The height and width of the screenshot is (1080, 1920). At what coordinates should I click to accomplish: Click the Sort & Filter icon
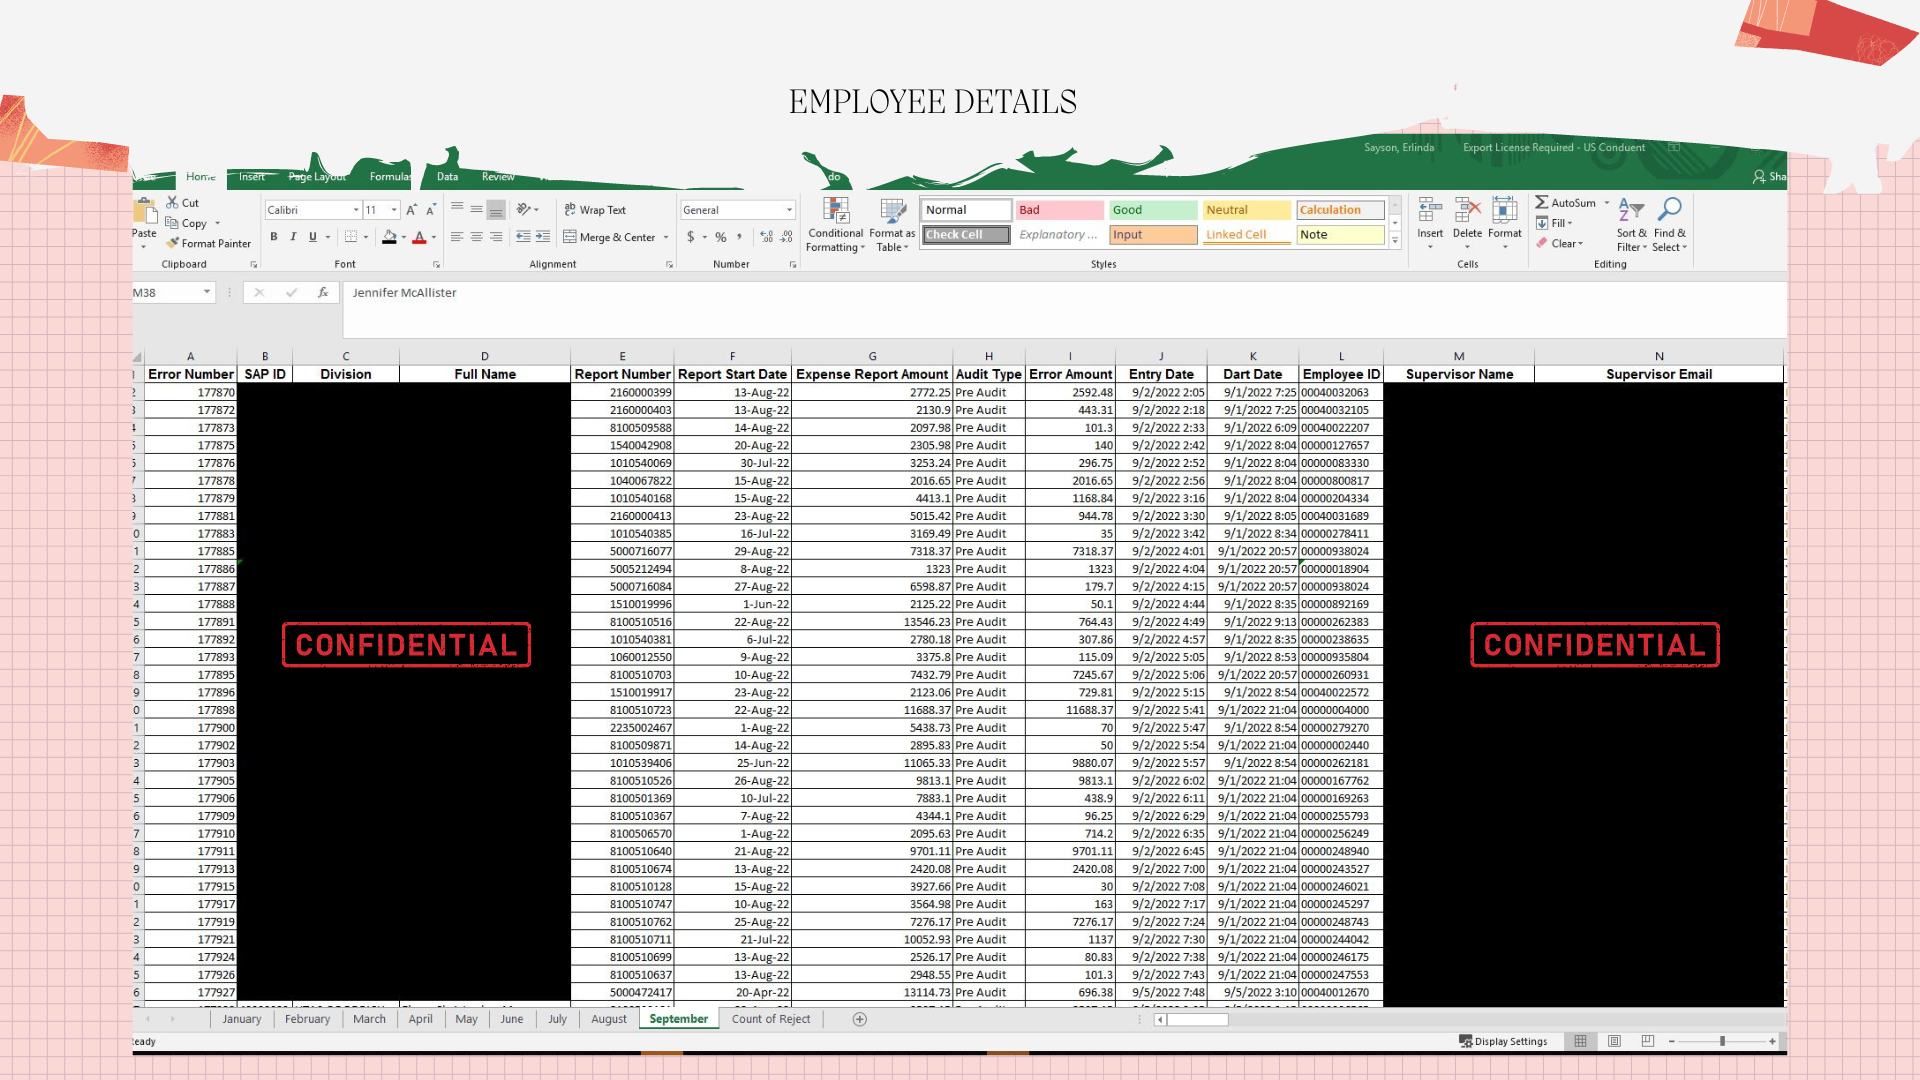(x=1631, y=209)
